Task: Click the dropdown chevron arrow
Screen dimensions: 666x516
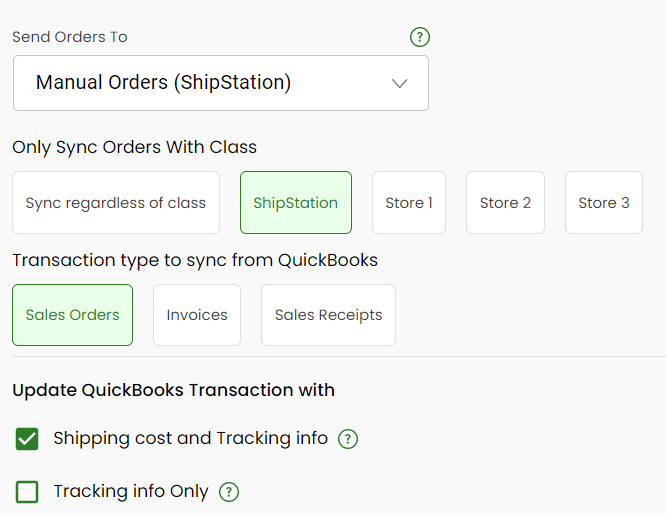Action: coord(399,83)
